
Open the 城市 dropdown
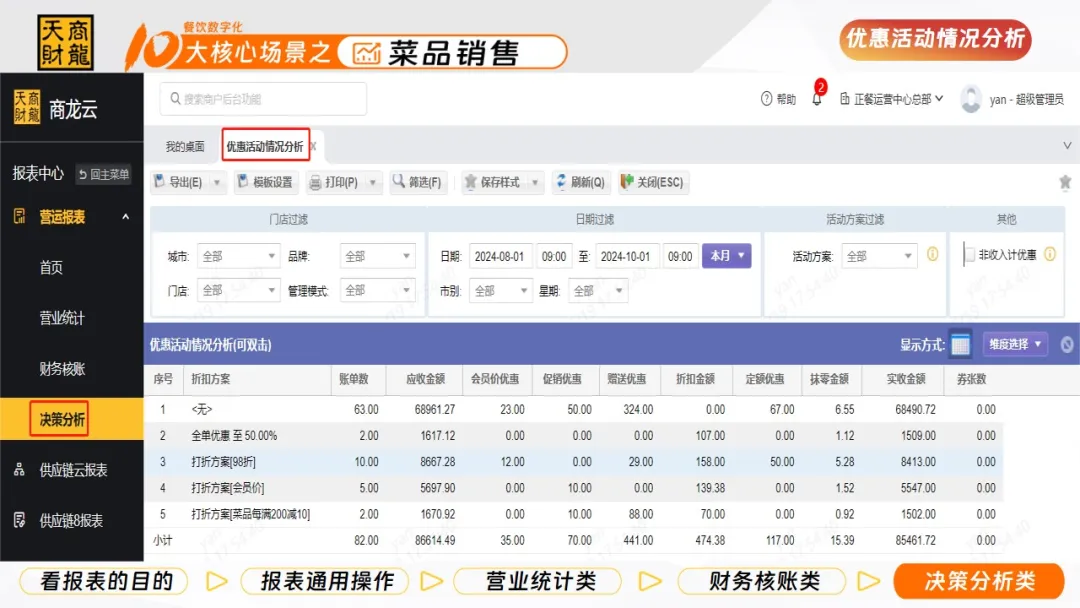point(238,256)
